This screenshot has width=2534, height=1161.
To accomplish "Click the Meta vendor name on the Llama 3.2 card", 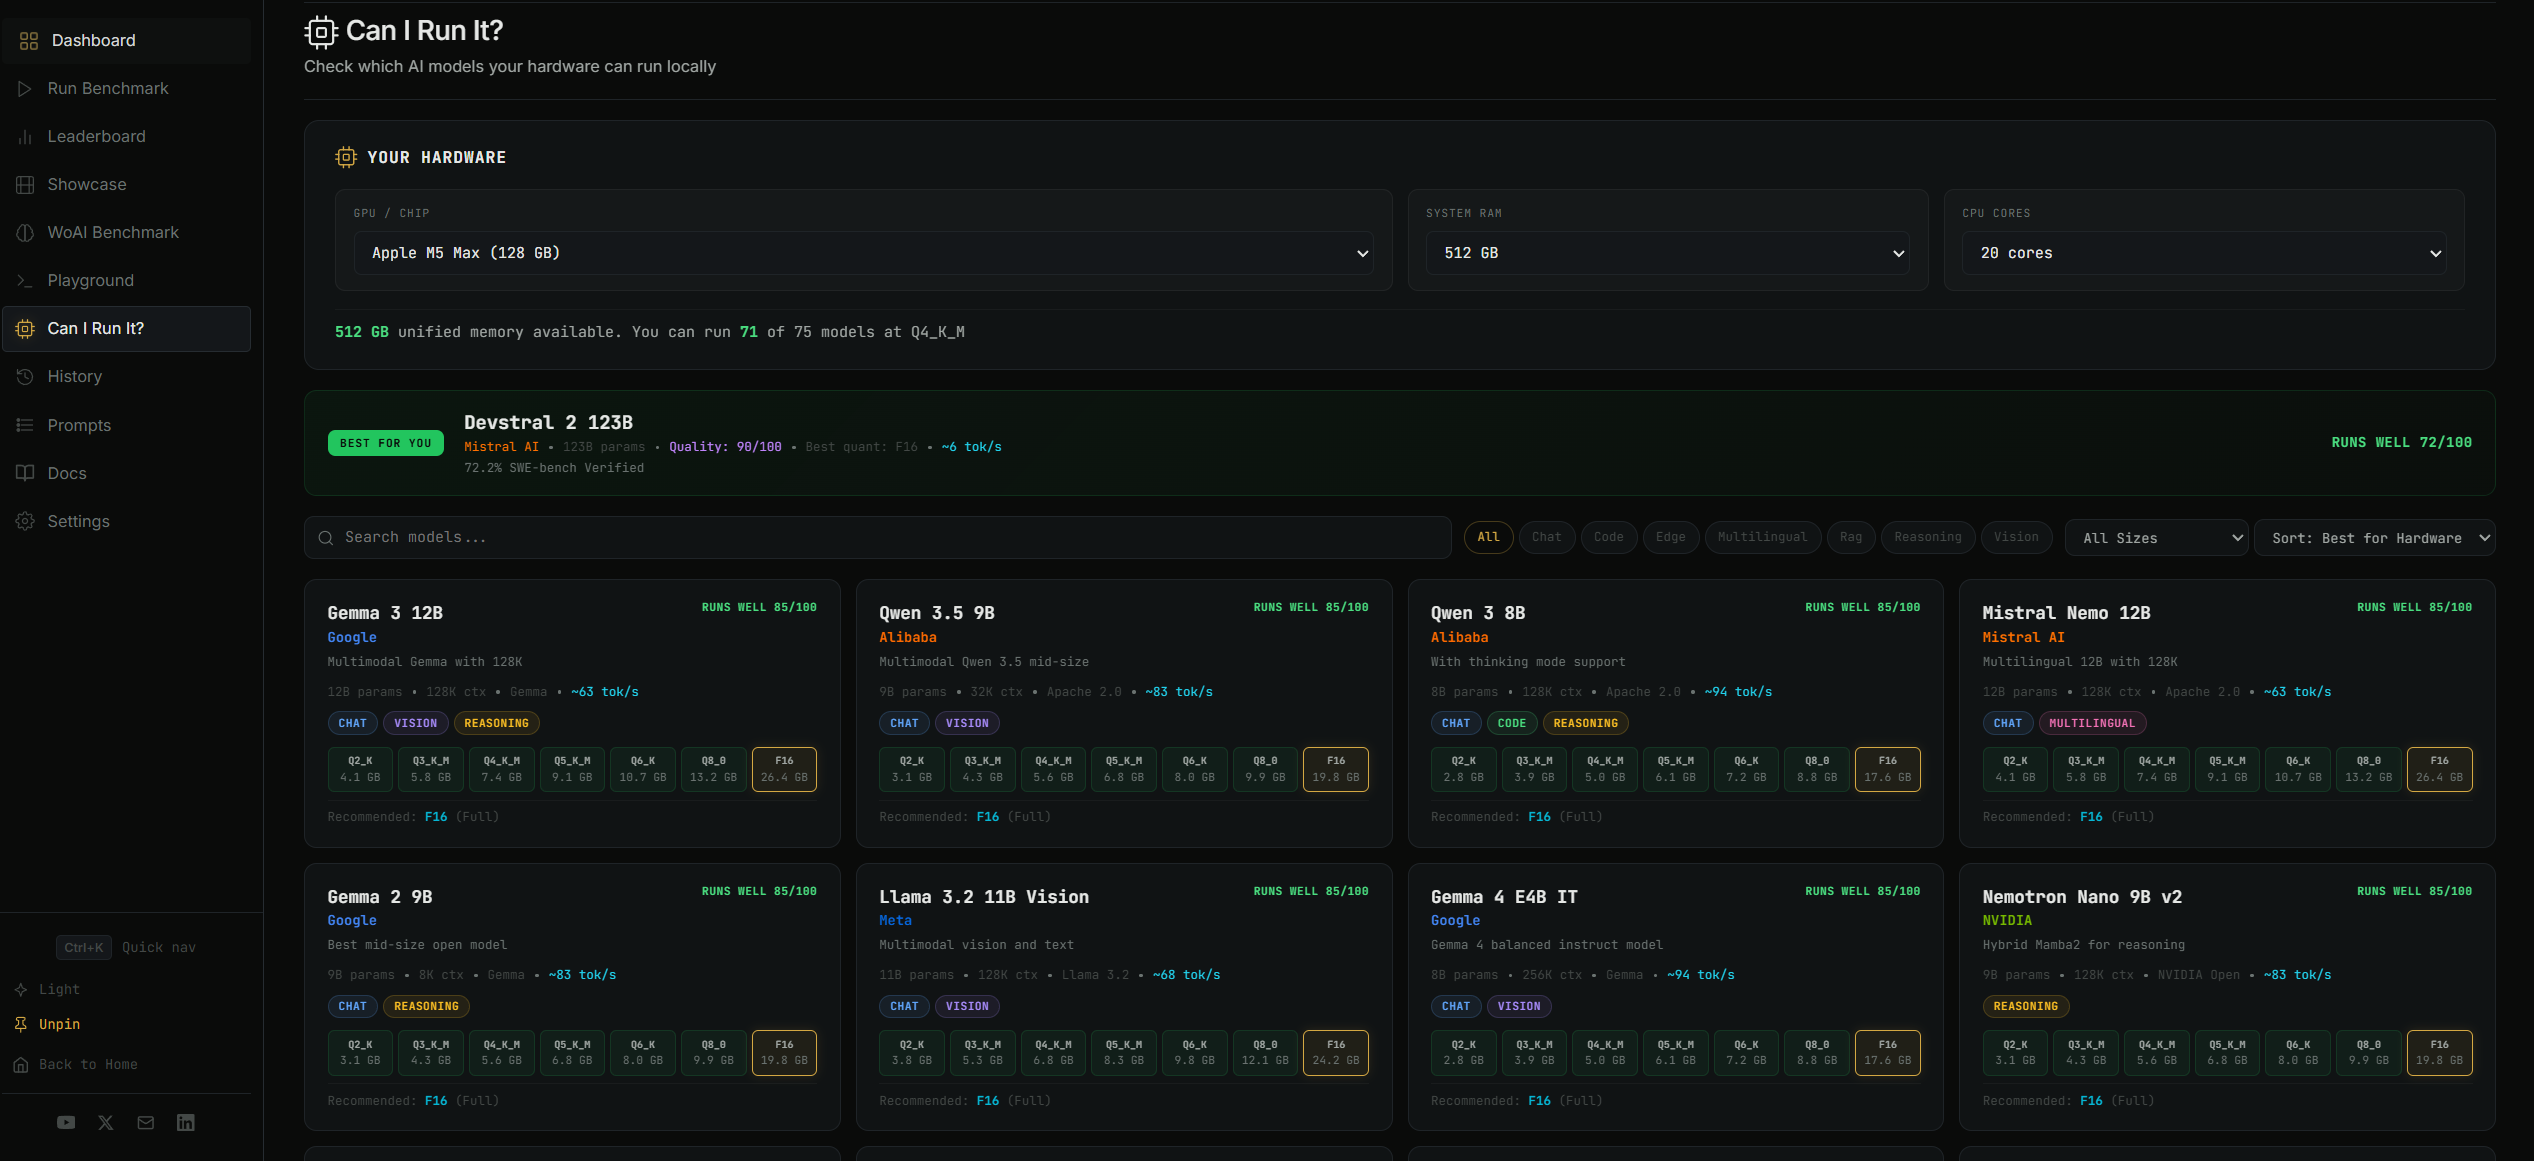I will [895, 920].
